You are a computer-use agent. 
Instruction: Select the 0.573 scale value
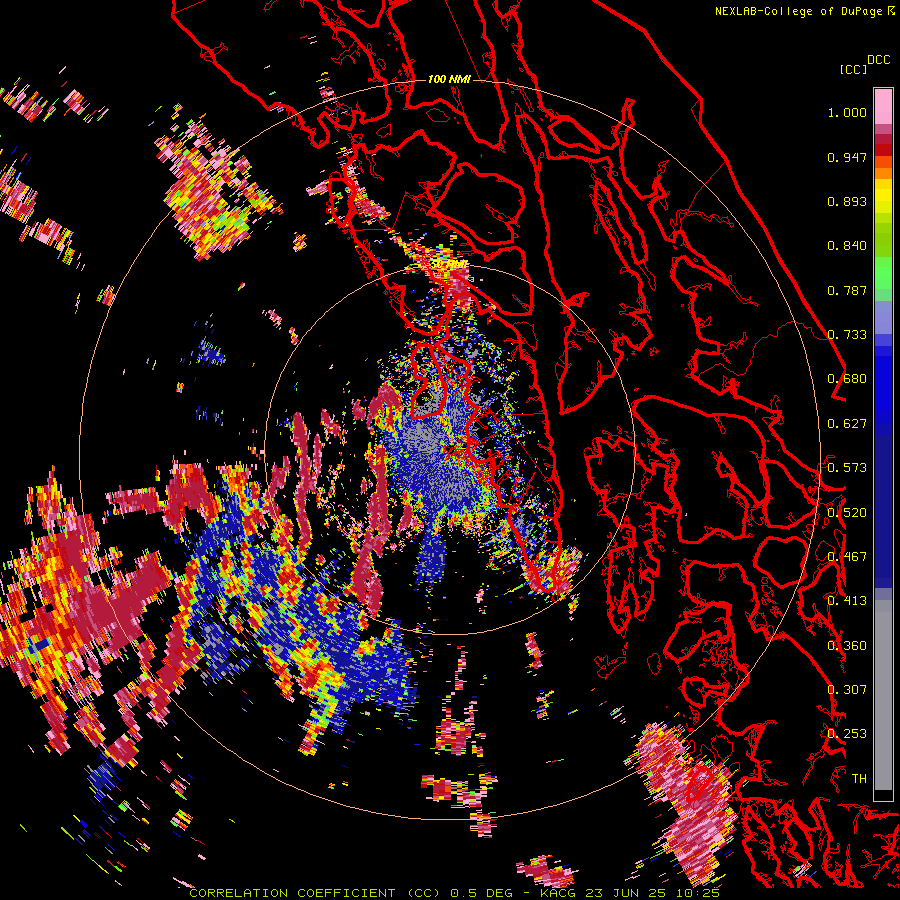pyautogui.click(x=847, y=468)
